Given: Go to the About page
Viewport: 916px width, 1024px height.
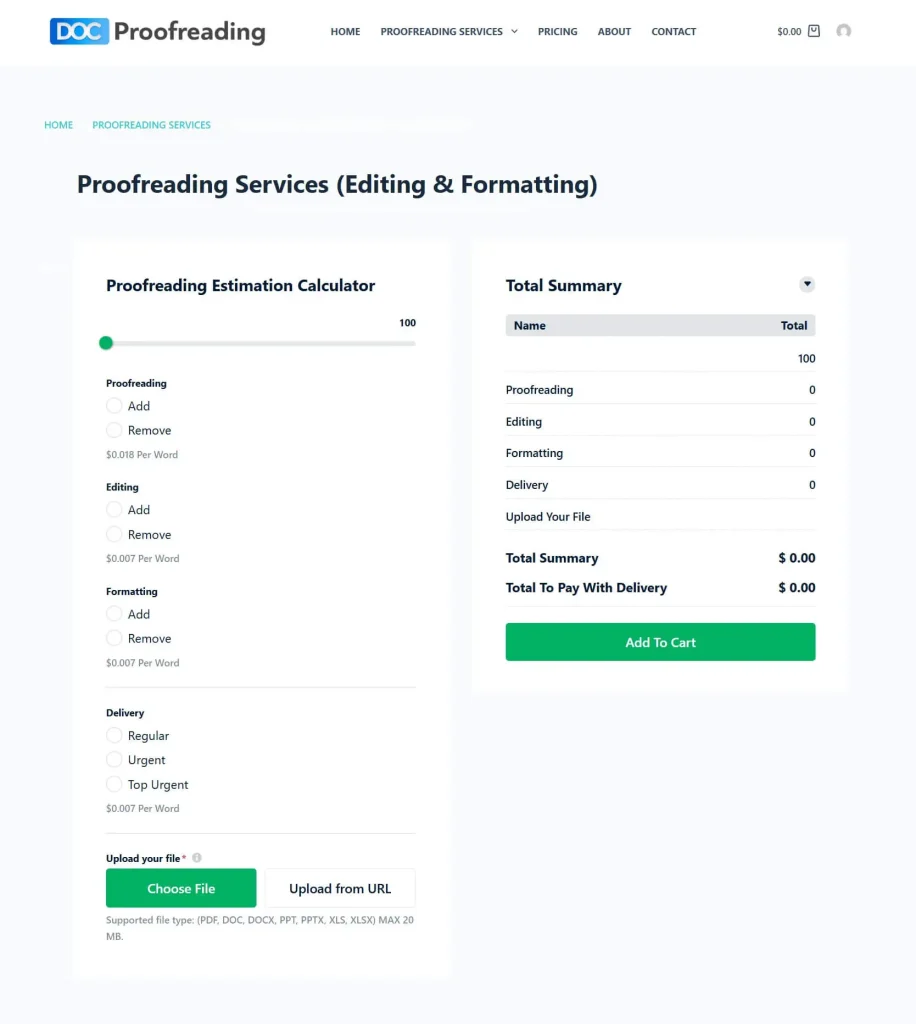Looking at the screenshot, I should click(614, 32).
